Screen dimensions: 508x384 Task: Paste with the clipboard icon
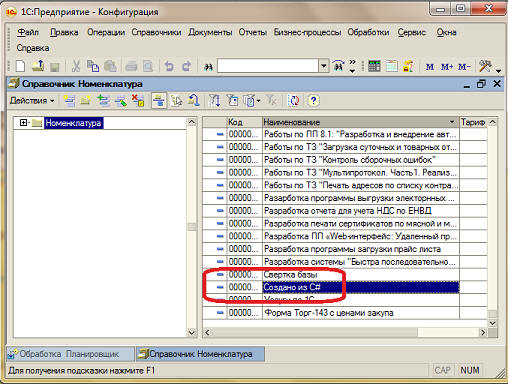(x=110, y=66)
